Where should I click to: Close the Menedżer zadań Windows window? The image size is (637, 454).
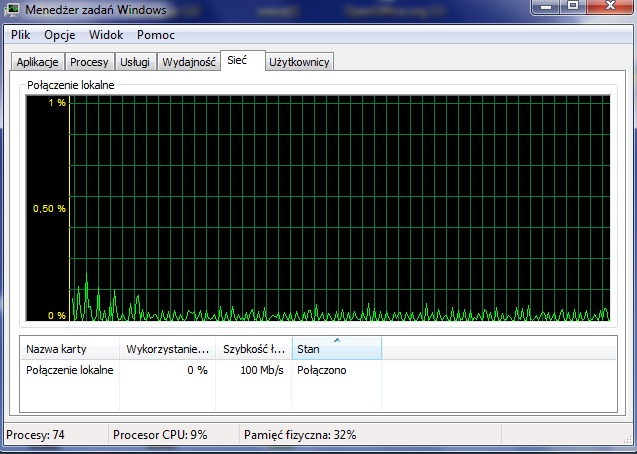(611, 6)
